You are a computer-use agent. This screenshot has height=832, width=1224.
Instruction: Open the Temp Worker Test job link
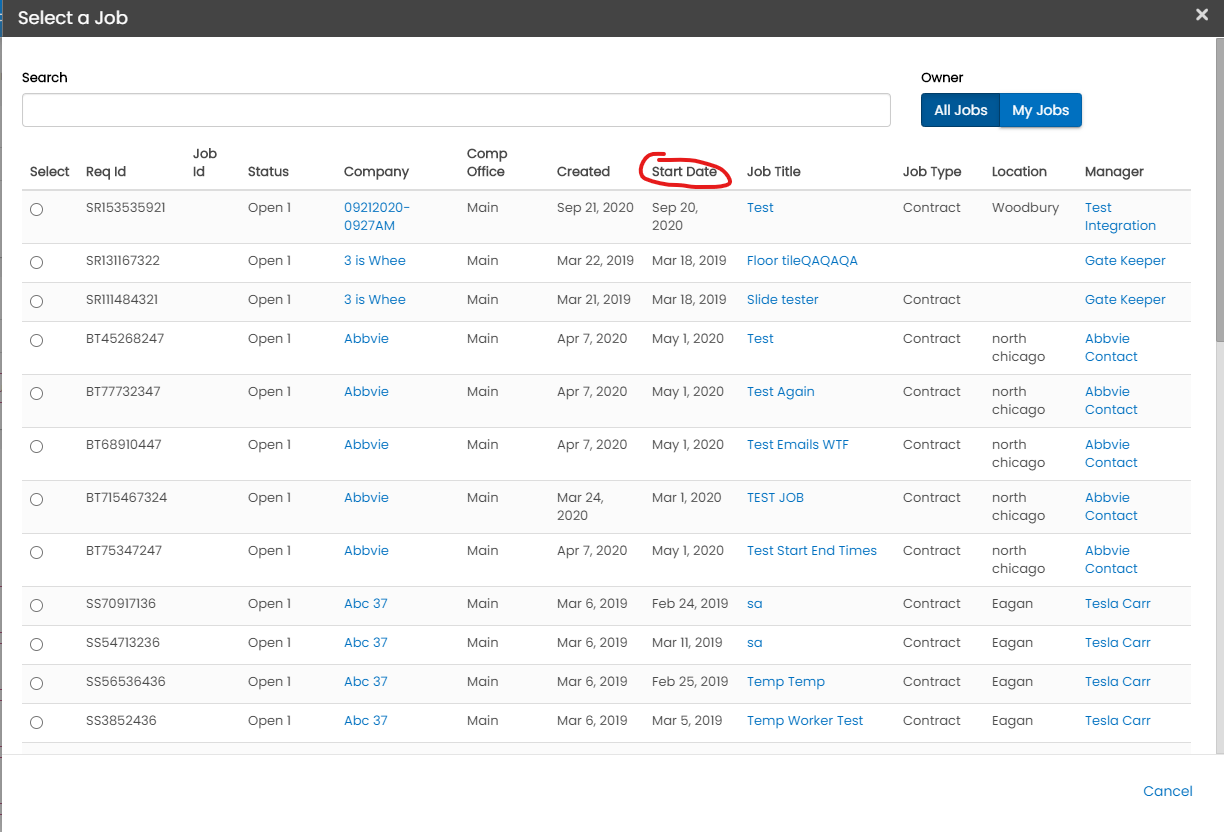[804, 720]
